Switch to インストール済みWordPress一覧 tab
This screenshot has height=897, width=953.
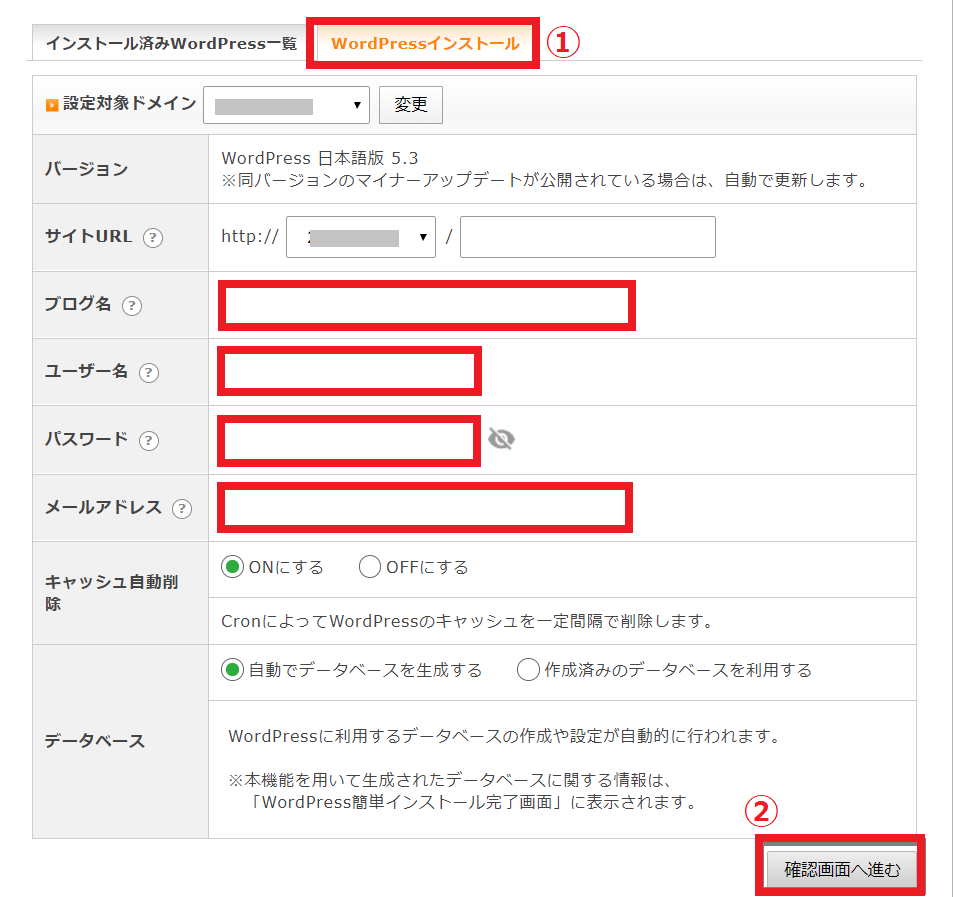(x=171, y=43)
